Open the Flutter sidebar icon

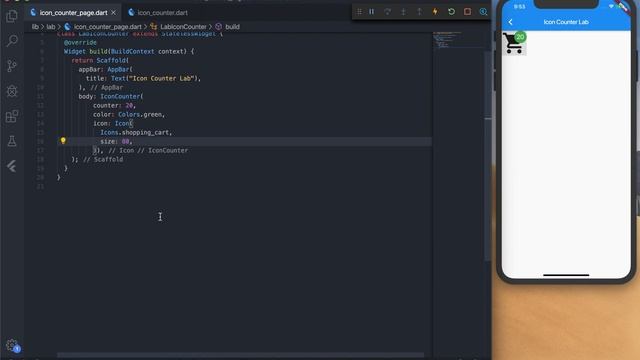pos(12,166)
